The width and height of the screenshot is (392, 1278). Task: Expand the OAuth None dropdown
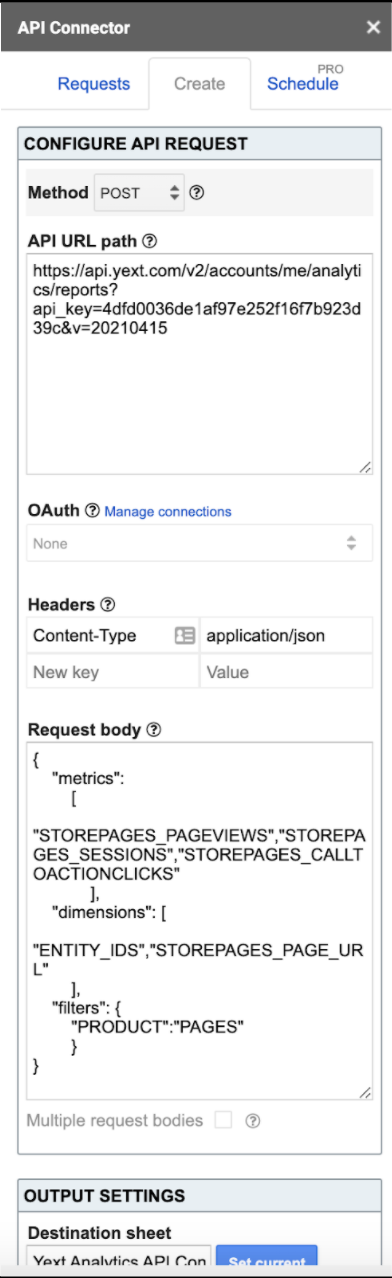click(x=199, y=544)
